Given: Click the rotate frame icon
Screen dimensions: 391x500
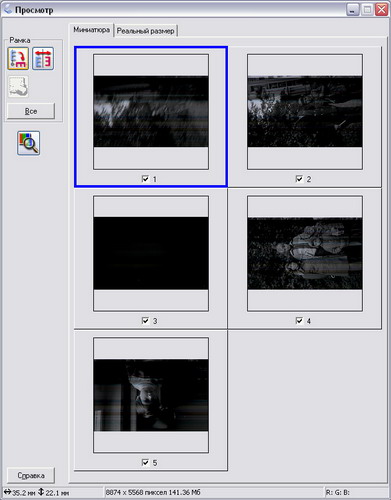Looking at the screenshot, I should (x=18, y=59).
